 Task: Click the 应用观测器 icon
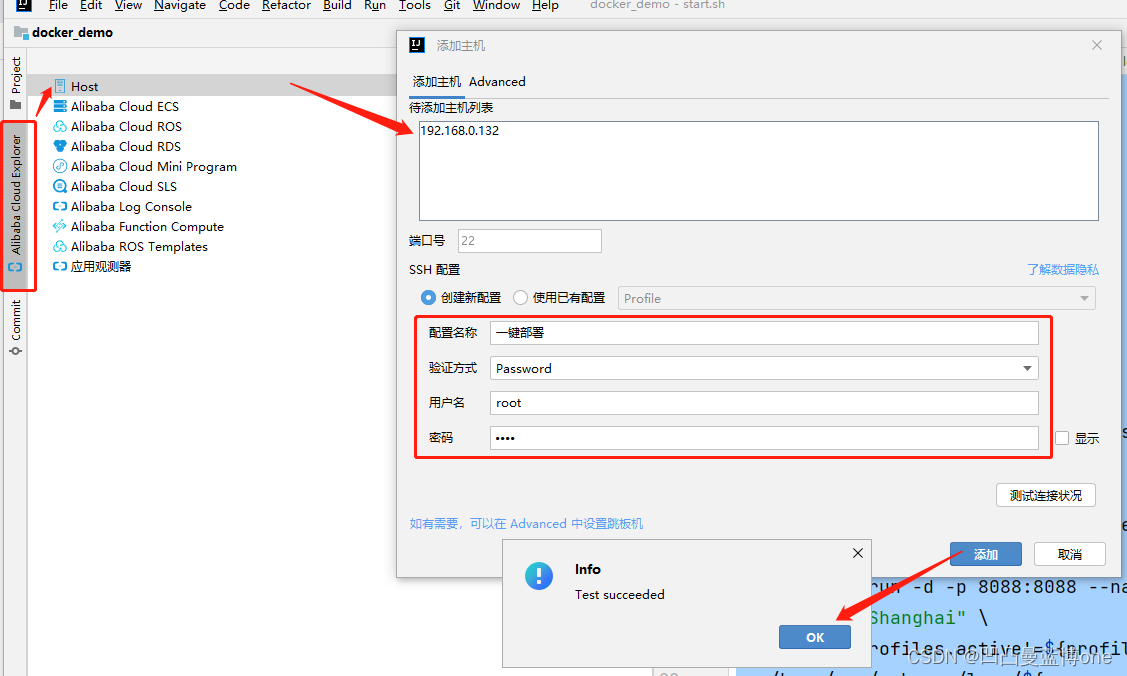60,267
